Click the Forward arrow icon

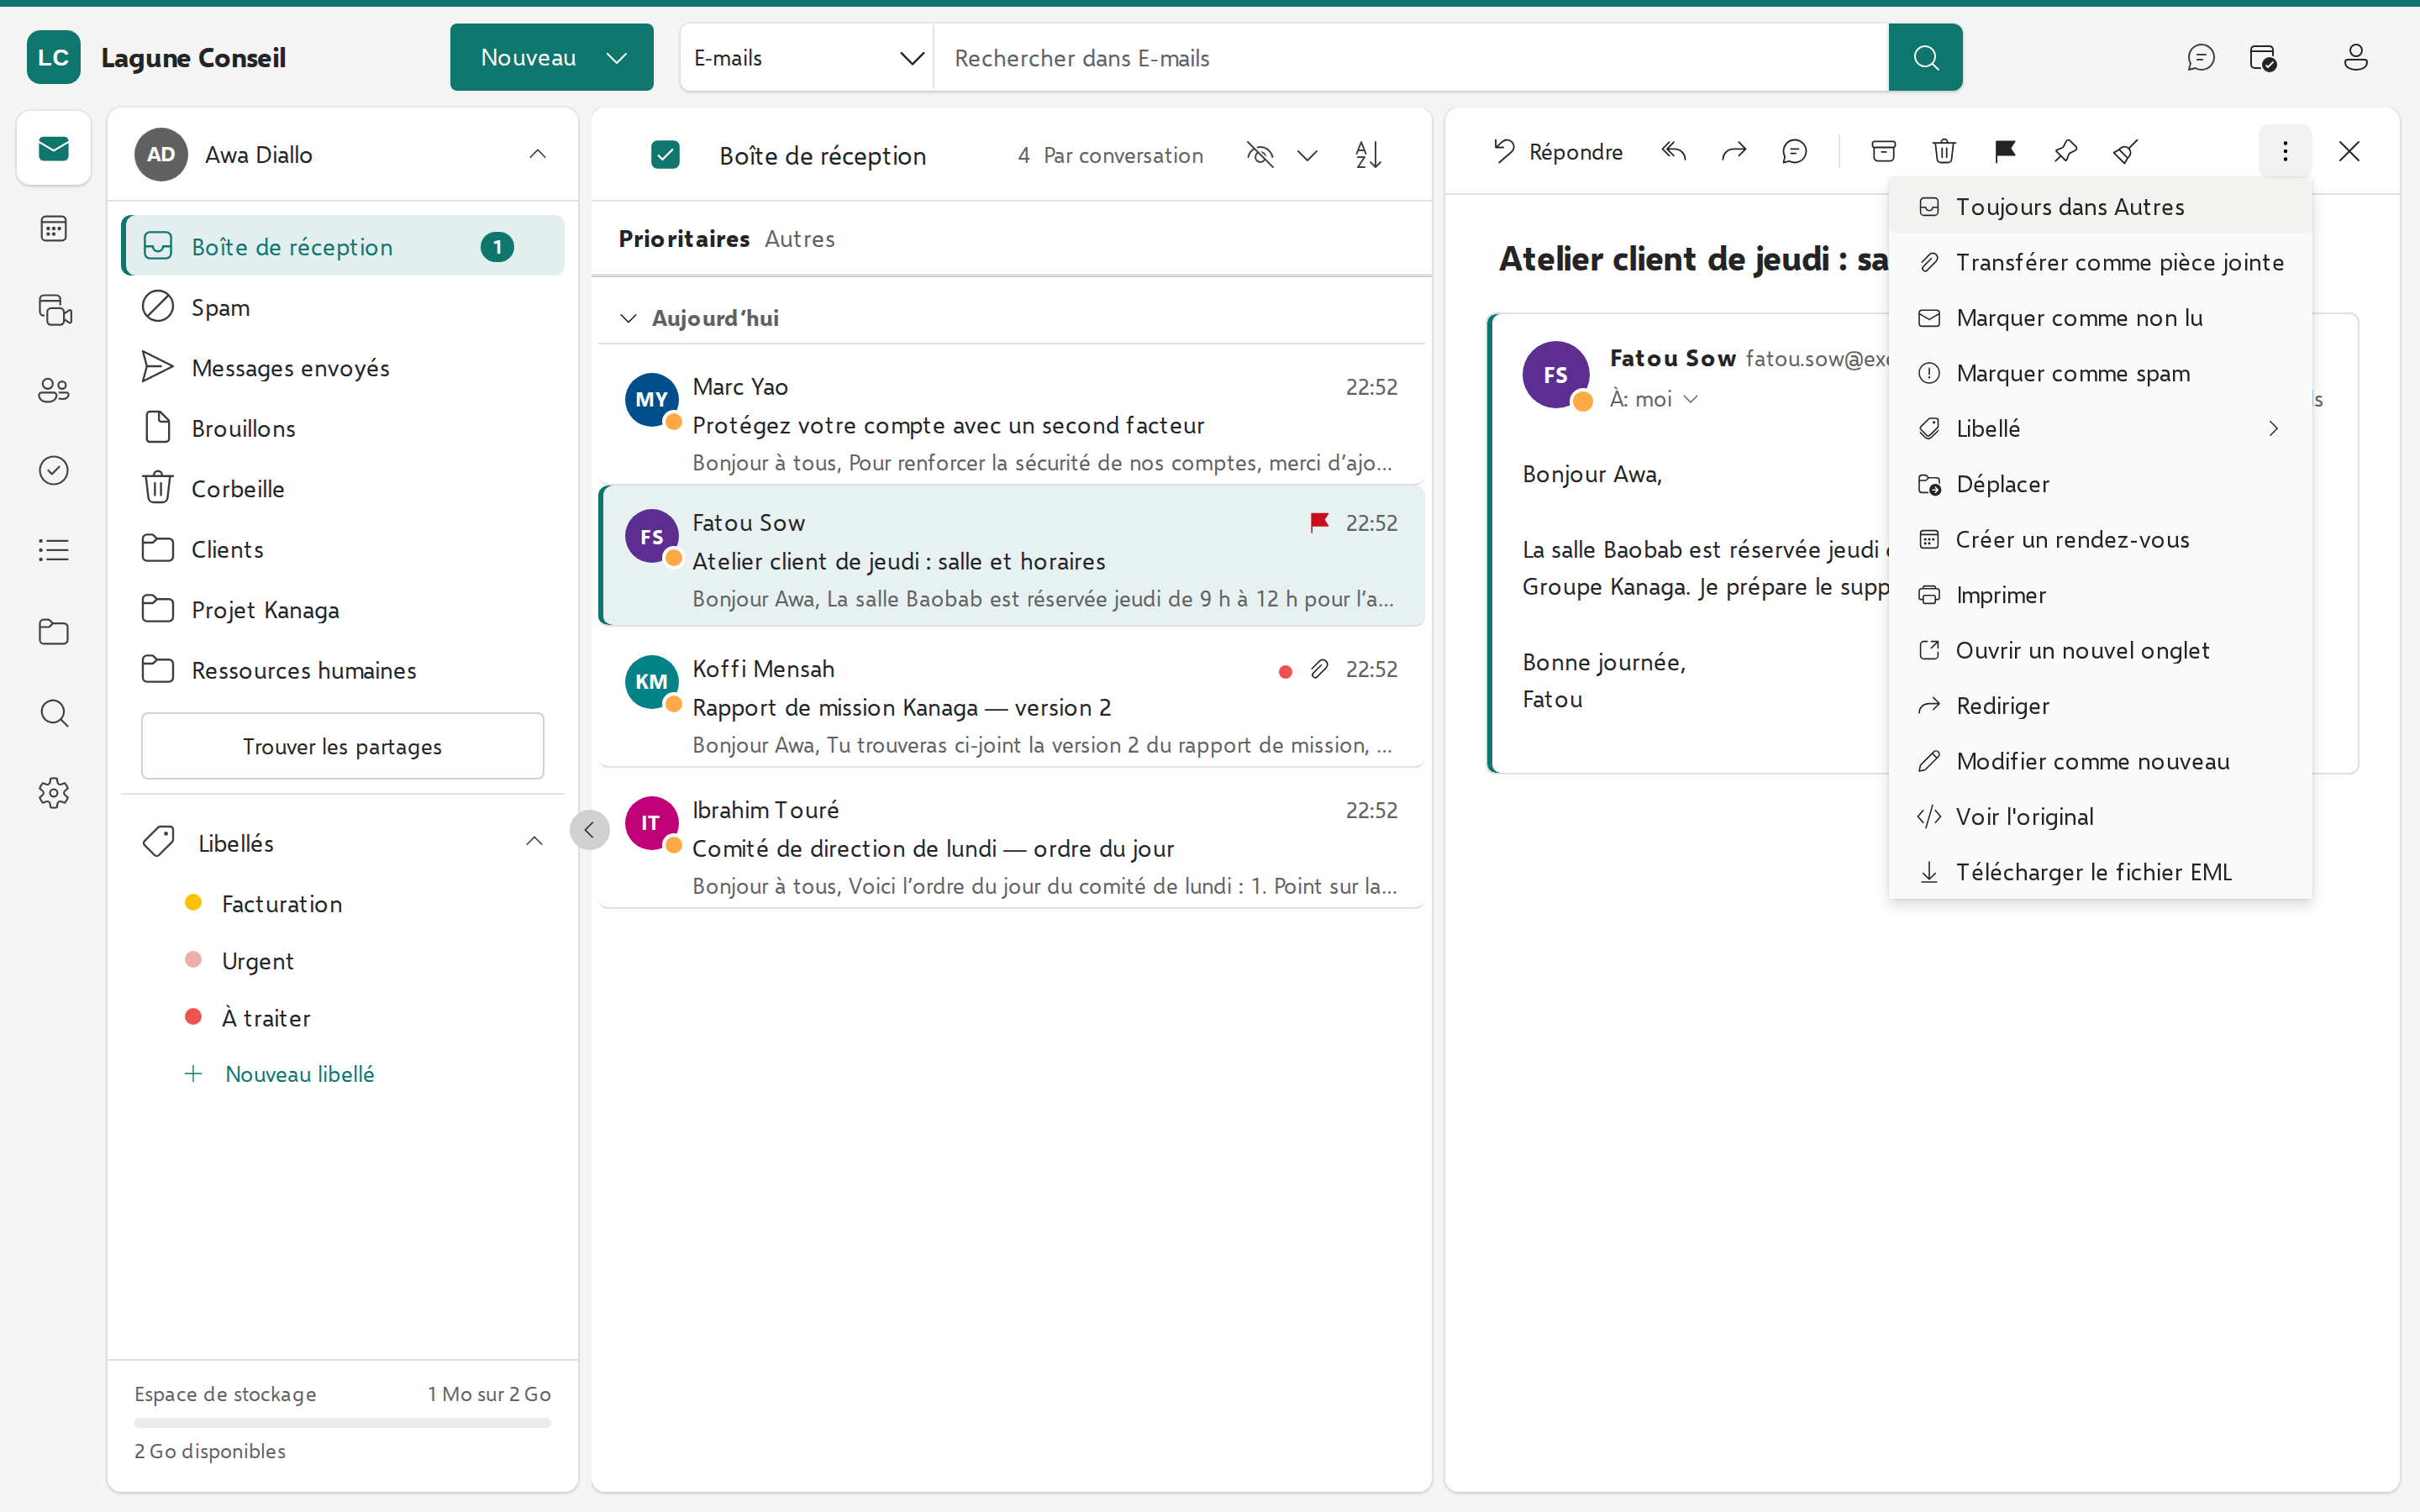click(x=1734, y=151)
